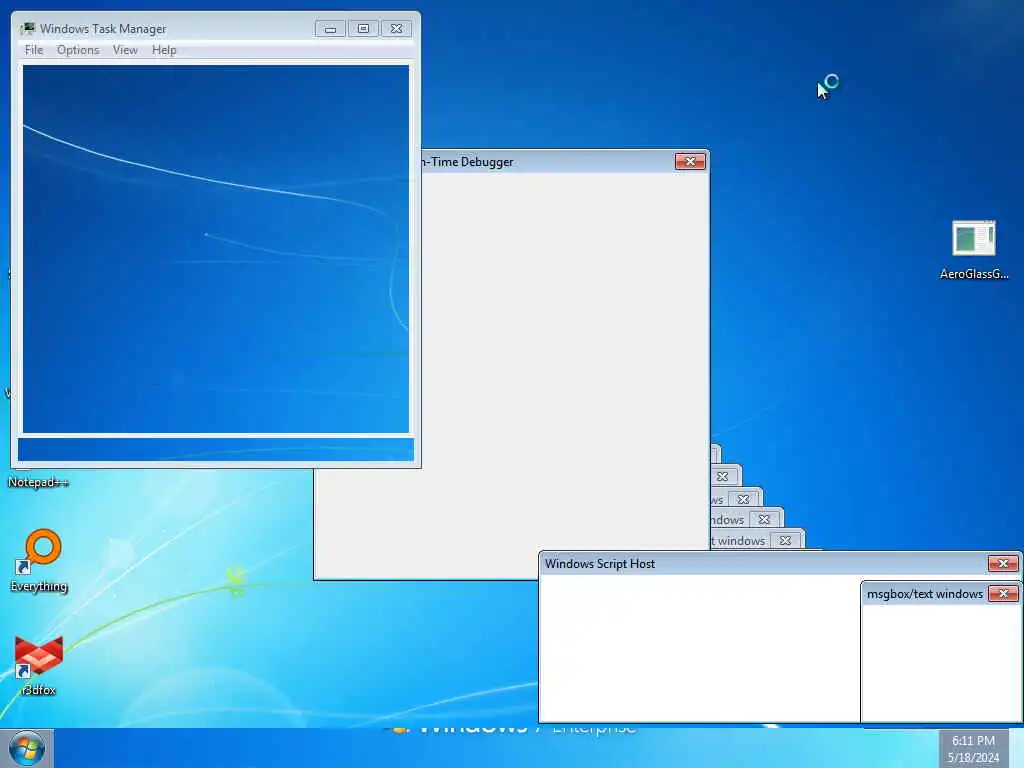Click the Windows Script Host title bar
Screen dimensions: 1024x768
pos(763,564)
